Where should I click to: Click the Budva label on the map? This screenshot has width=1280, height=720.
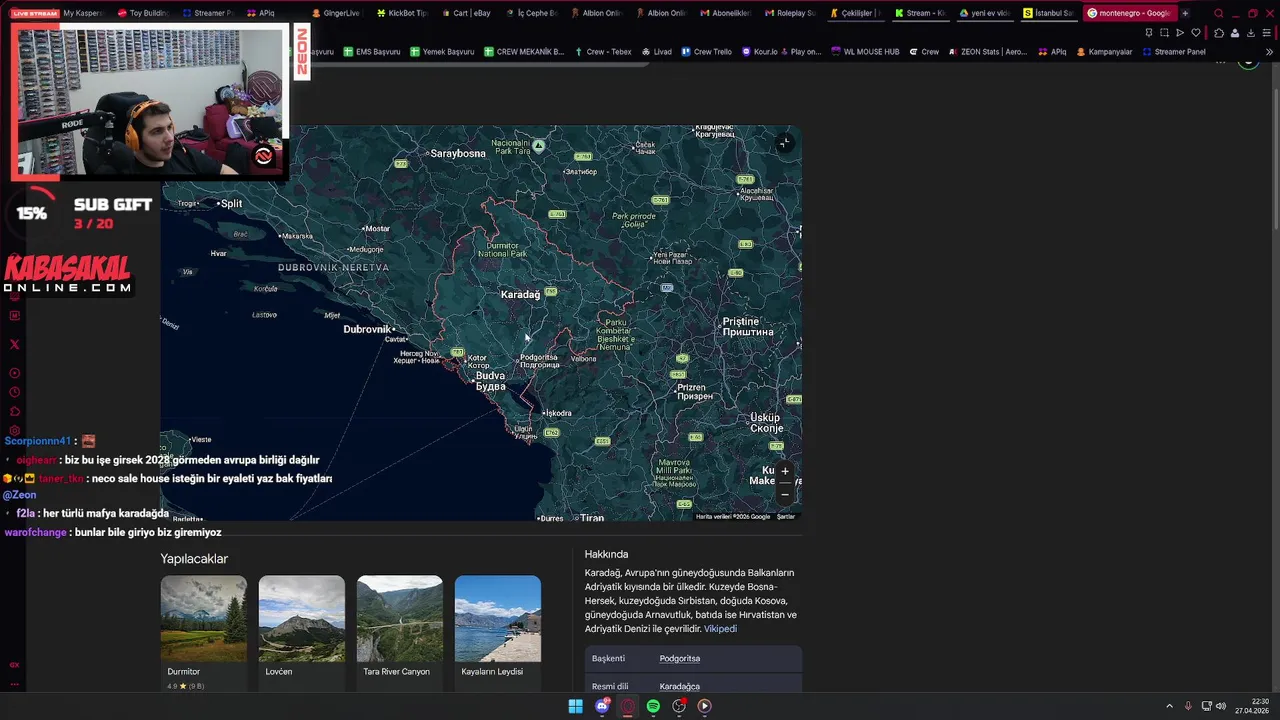tap(490, 381)
